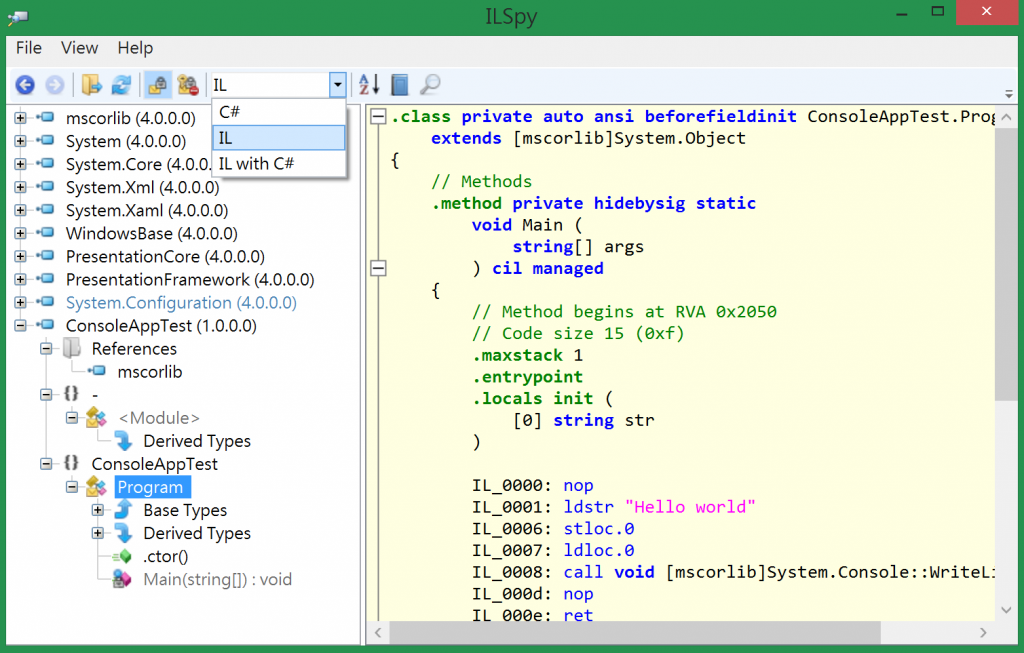Click the horizontal scrollbar in code view

635,632
